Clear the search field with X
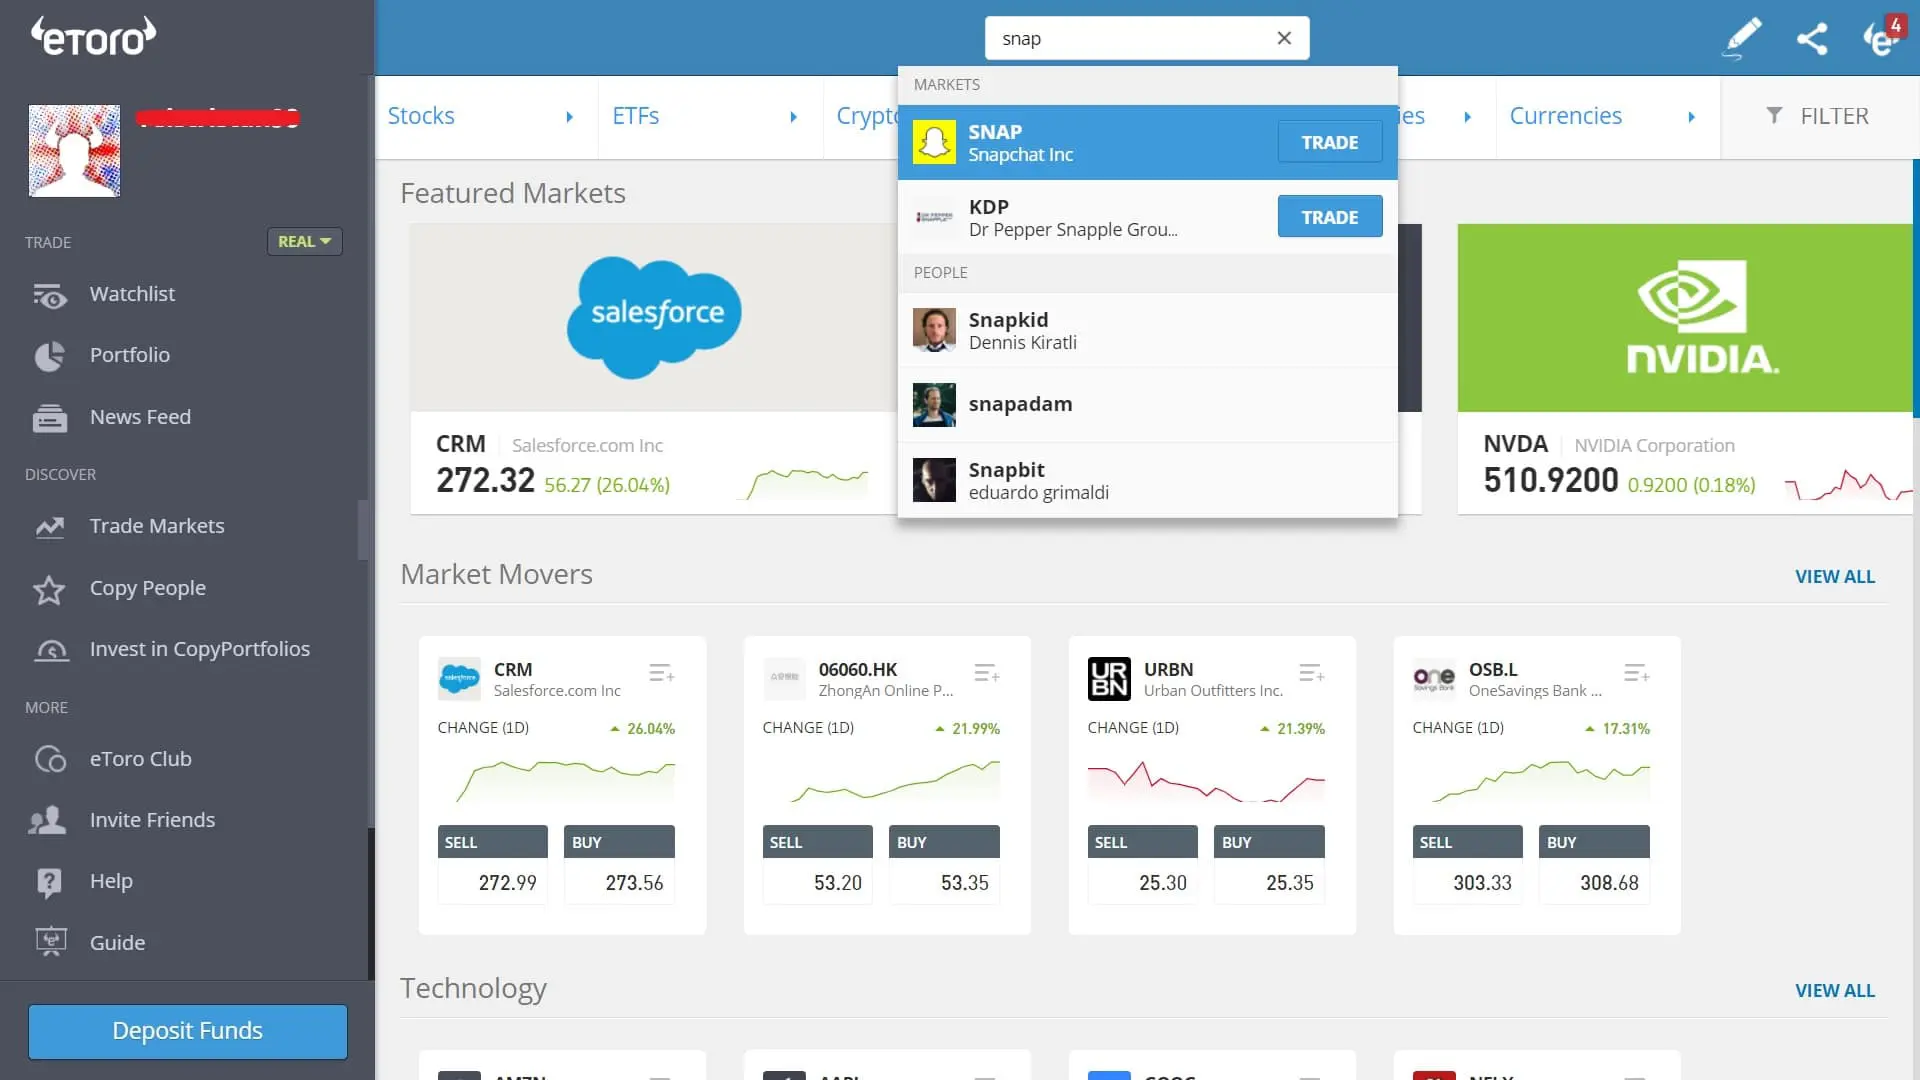The width and height of the screenshot is (1920, 1080). pos(1284,38)
